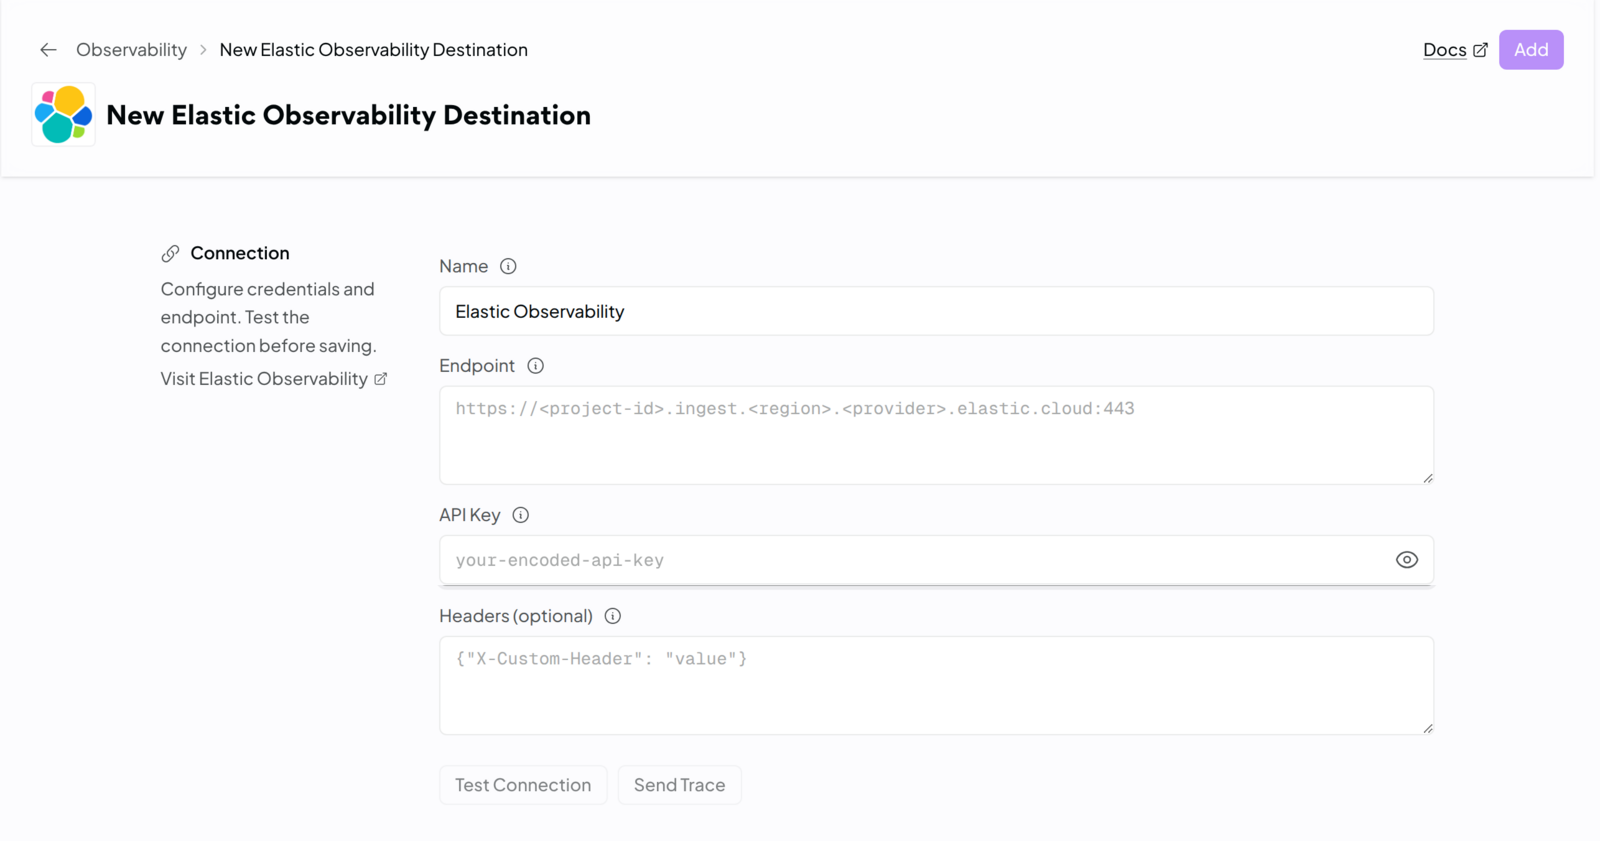1600x841 pixels.
Task: Click the Add button
Action: tap(1531, 50)
